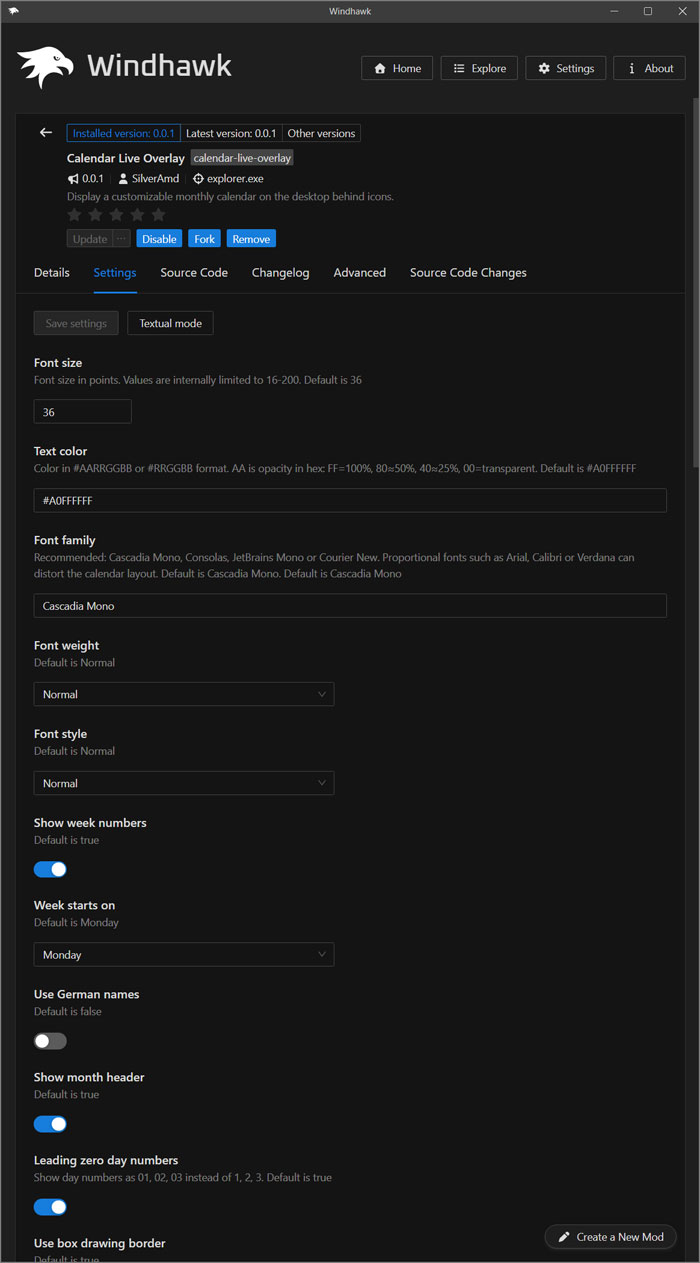
Task: Open the Windhawk Settings page
Action: [566, 68]
